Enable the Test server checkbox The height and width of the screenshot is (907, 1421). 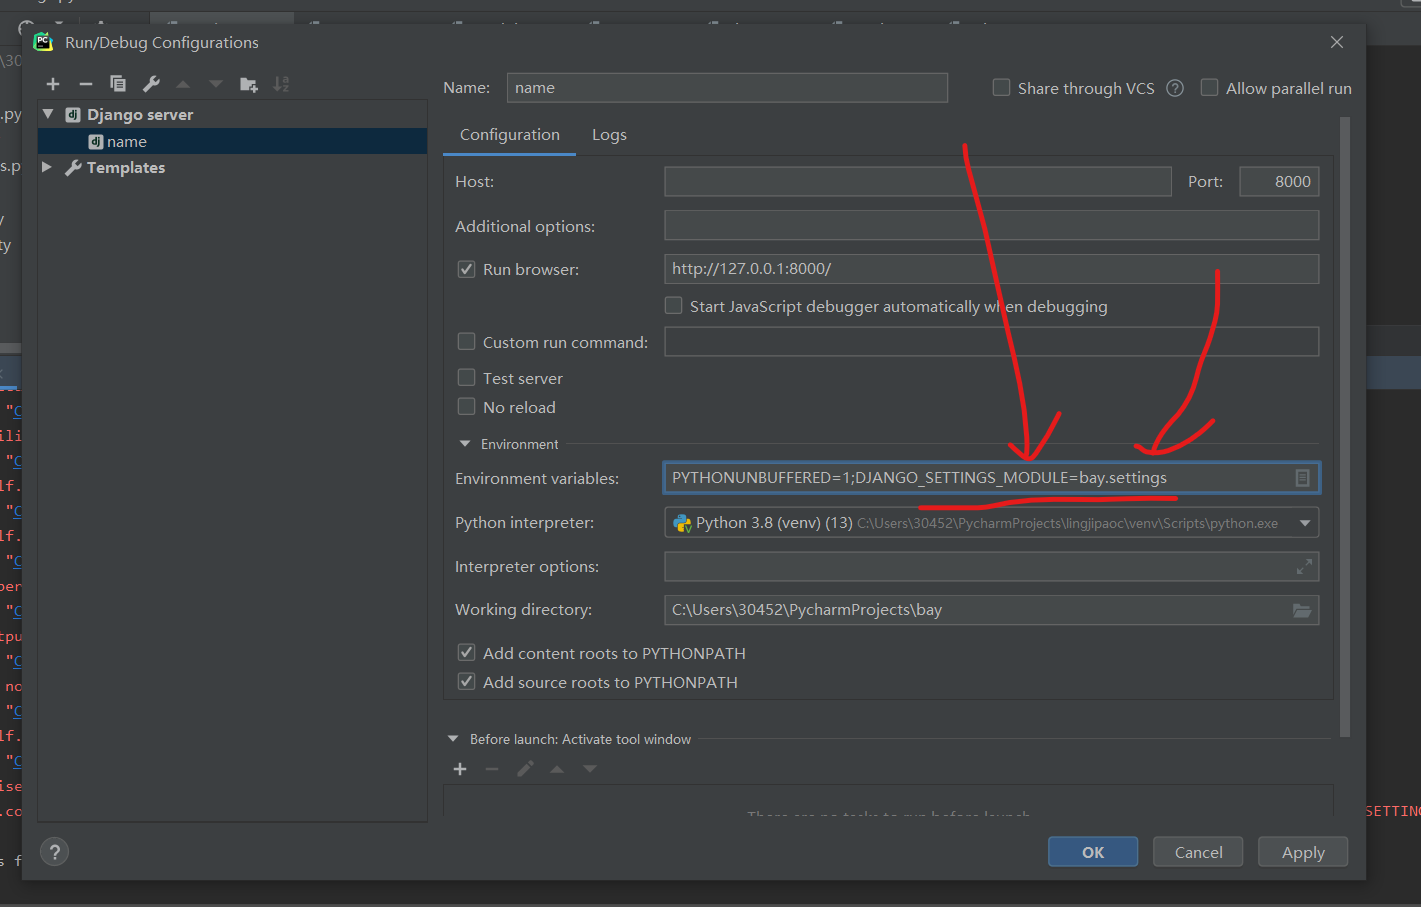click(466, 377)
